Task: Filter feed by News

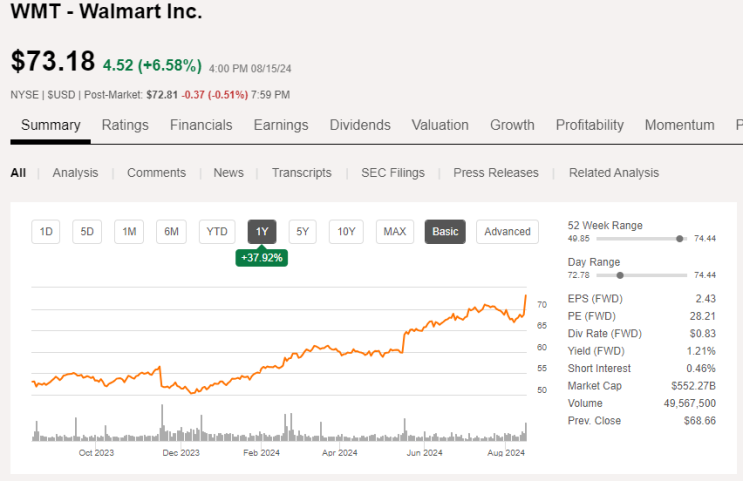Action: pyautogui.click(x=228, y=173)
